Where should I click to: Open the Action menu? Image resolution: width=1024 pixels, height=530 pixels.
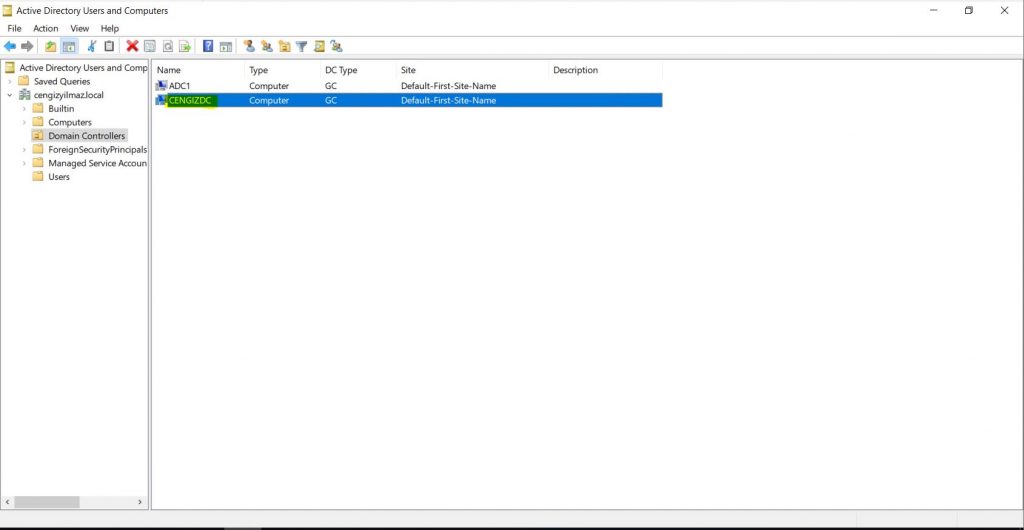tap(46, 28)
